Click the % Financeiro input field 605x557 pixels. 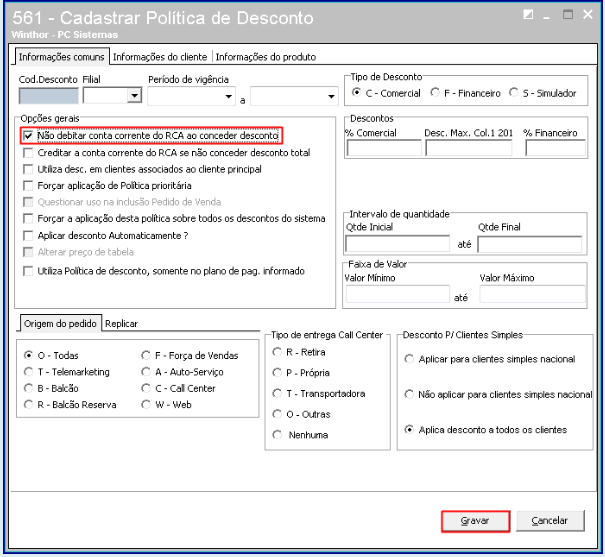(x=556, y=148)
